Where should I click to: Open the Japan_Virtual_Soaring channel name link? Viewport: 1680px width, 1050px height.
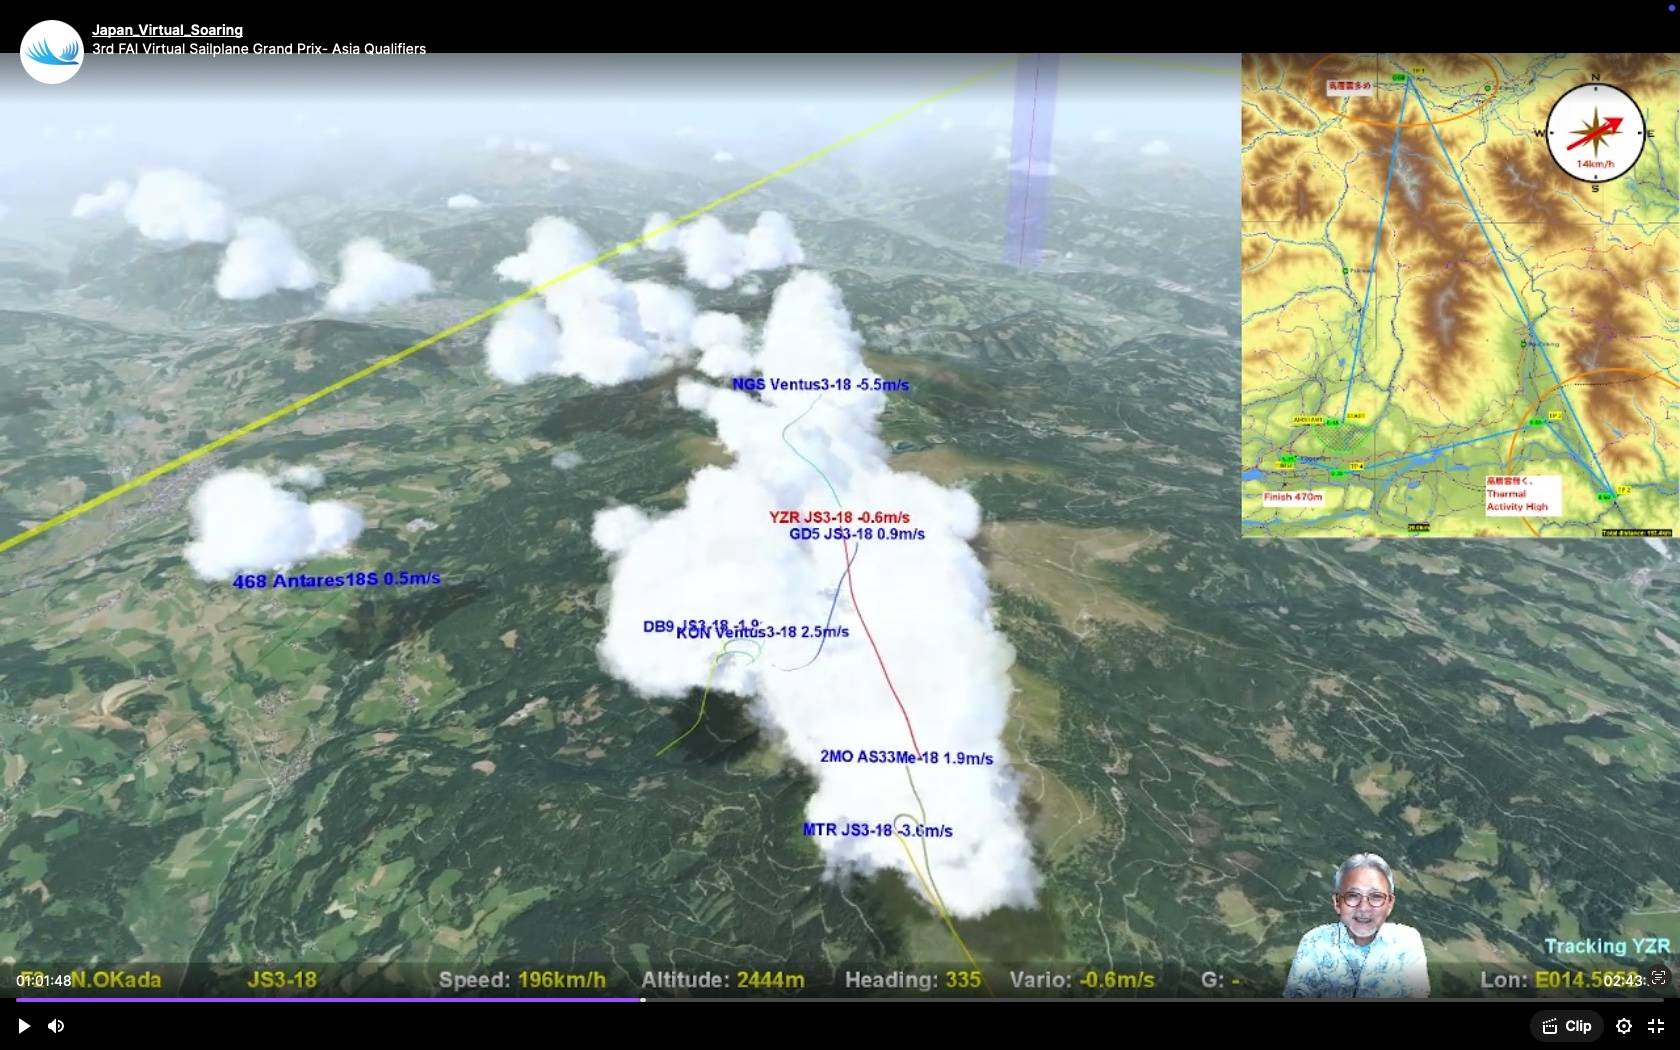167,30
